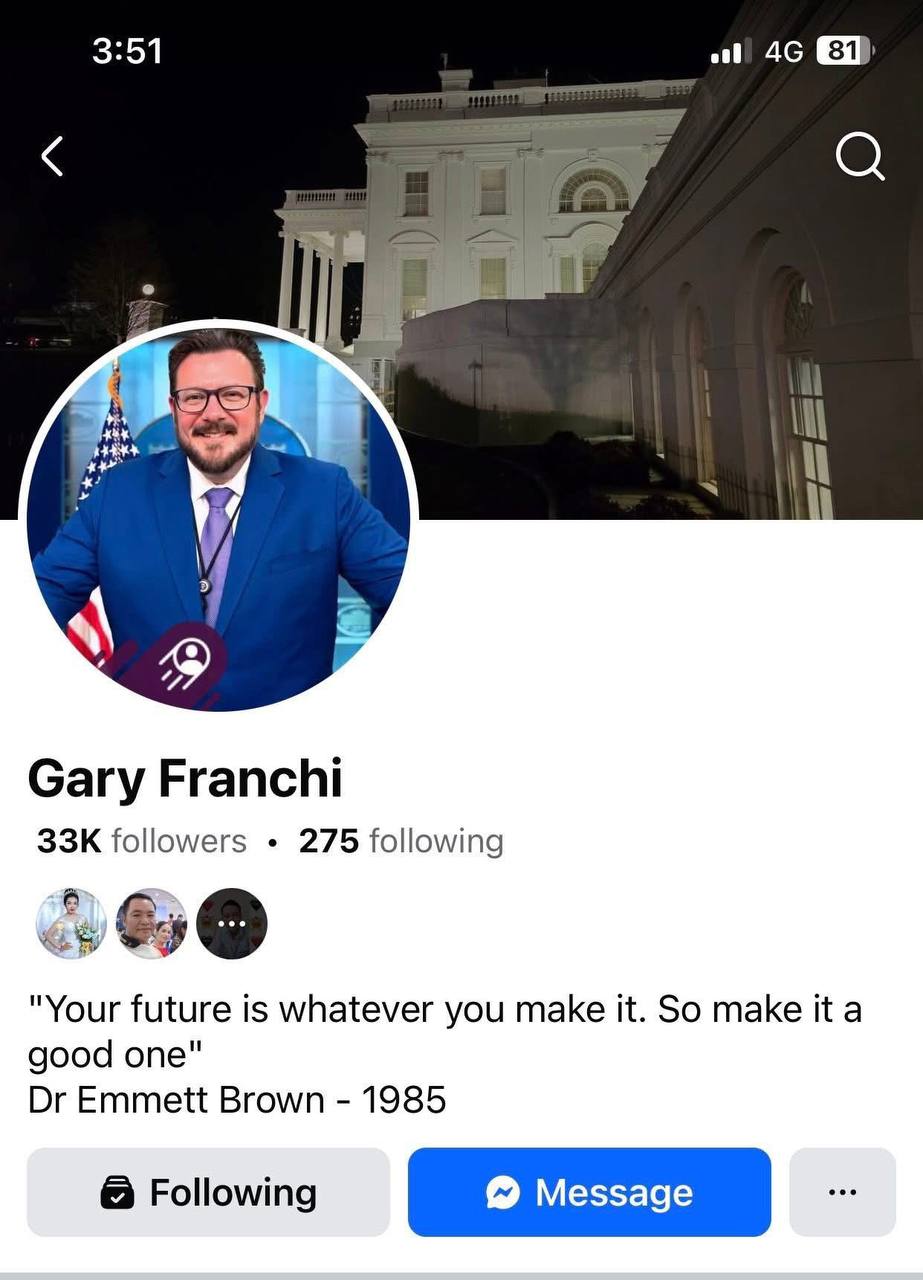Tap the Gary Franchi profile name

185,779
